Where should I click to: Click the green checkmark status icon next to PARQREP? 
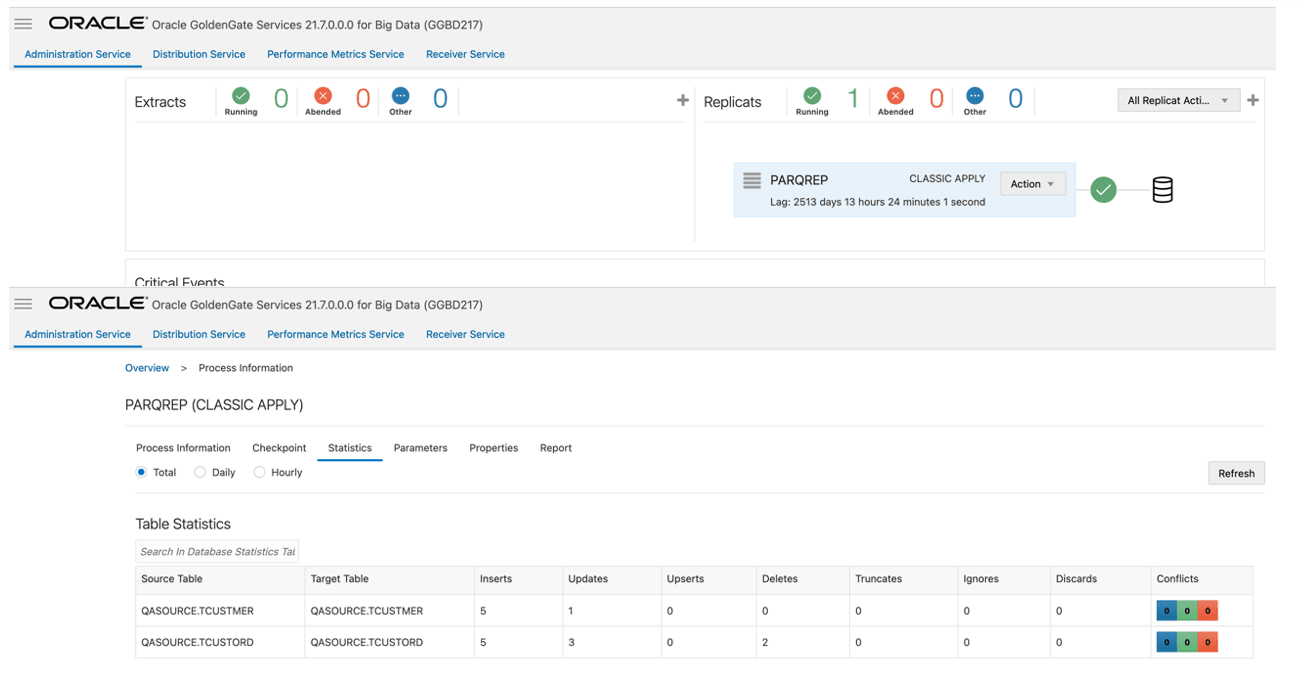coord(1103,189)
